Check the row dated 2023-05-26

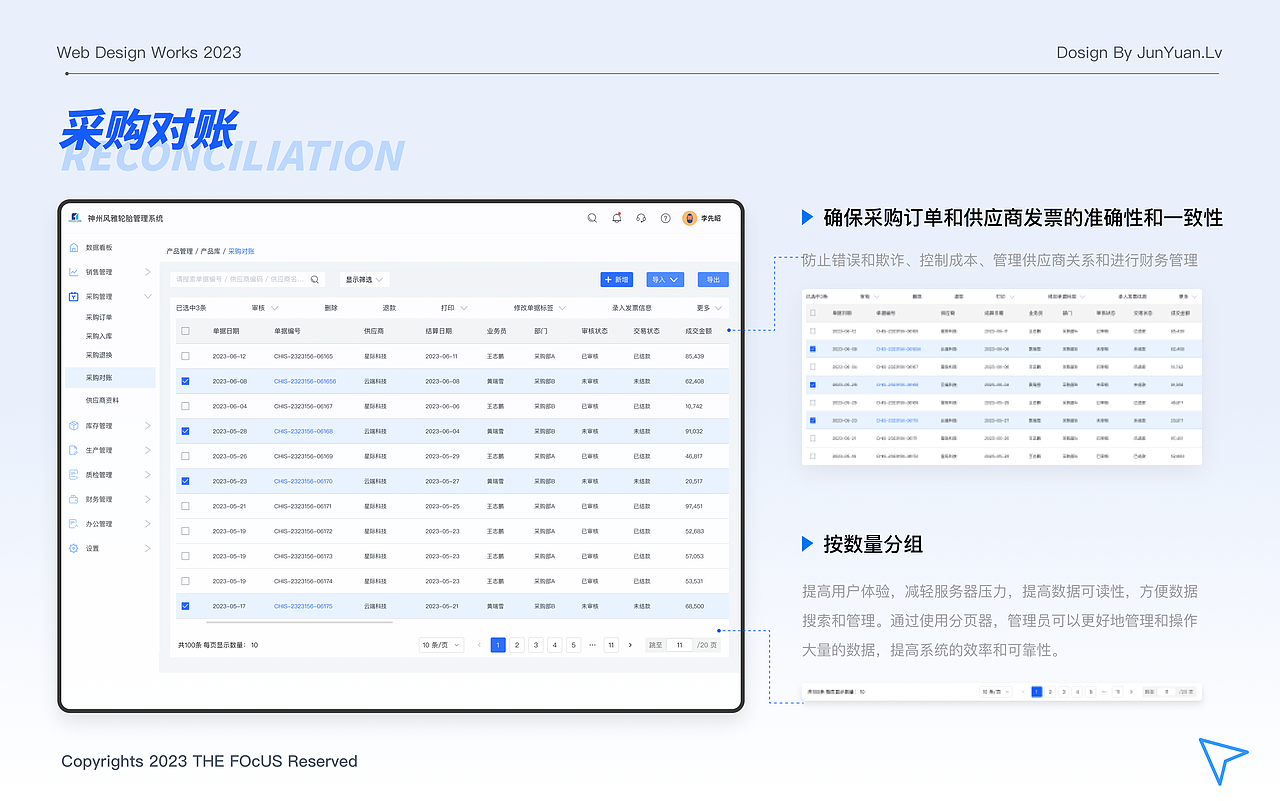point(185,456)
